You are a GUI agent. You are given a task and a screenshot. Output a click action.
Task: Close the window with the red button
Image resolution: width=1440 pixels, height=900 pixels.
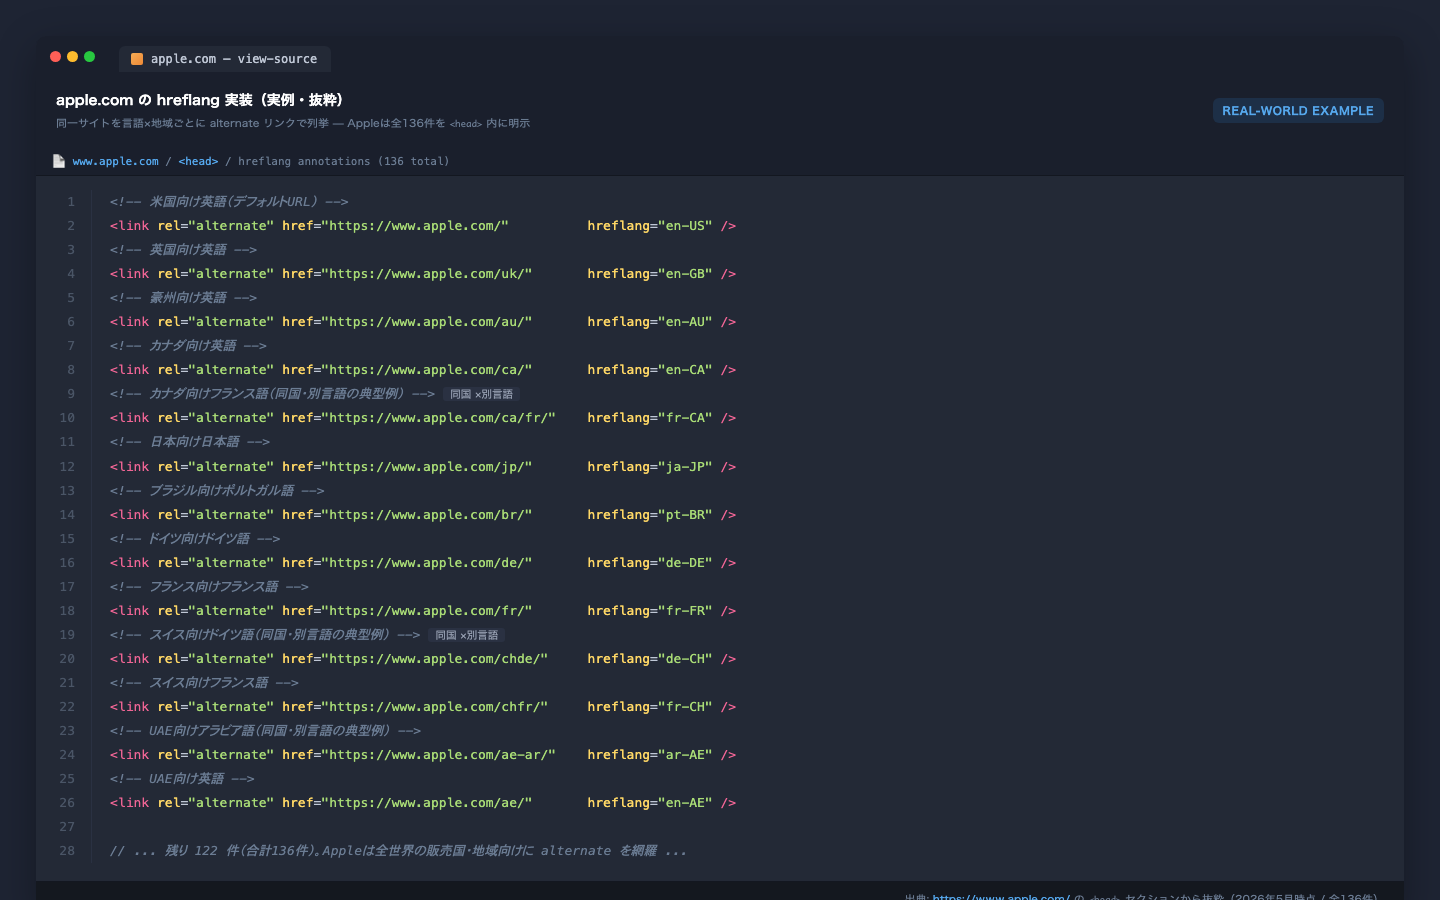pos(56,57)
